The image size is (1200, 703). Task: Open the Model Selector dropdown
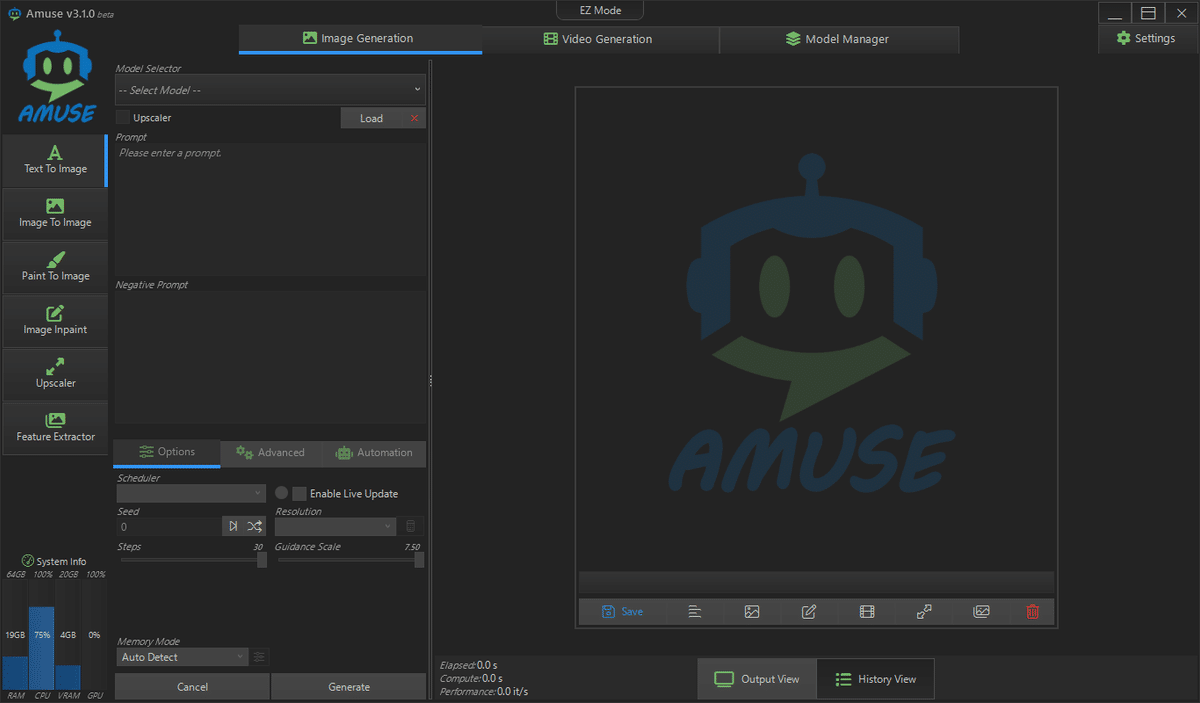pyautogui.click(x=269, y=89)
